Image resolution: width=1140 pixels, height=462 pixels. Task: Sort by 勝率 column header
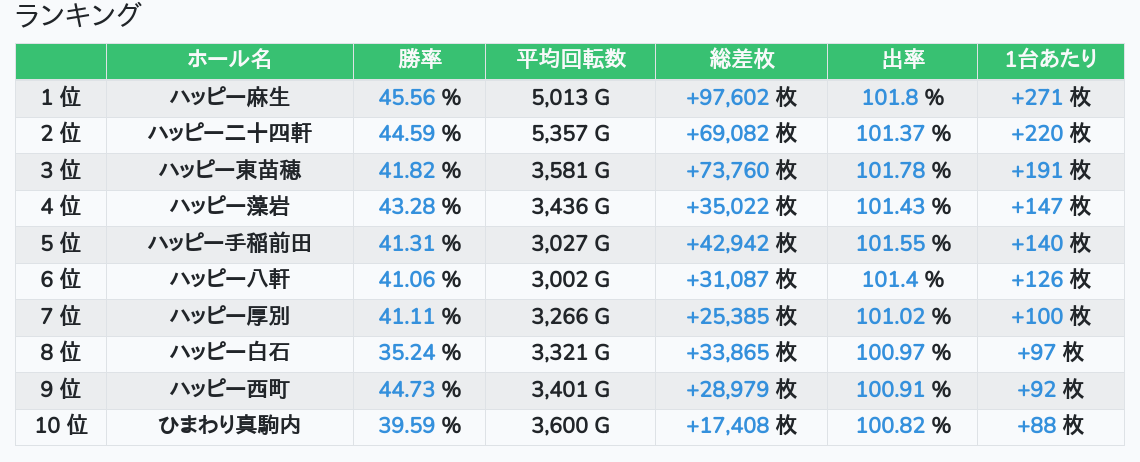click(x=420, y=60)
